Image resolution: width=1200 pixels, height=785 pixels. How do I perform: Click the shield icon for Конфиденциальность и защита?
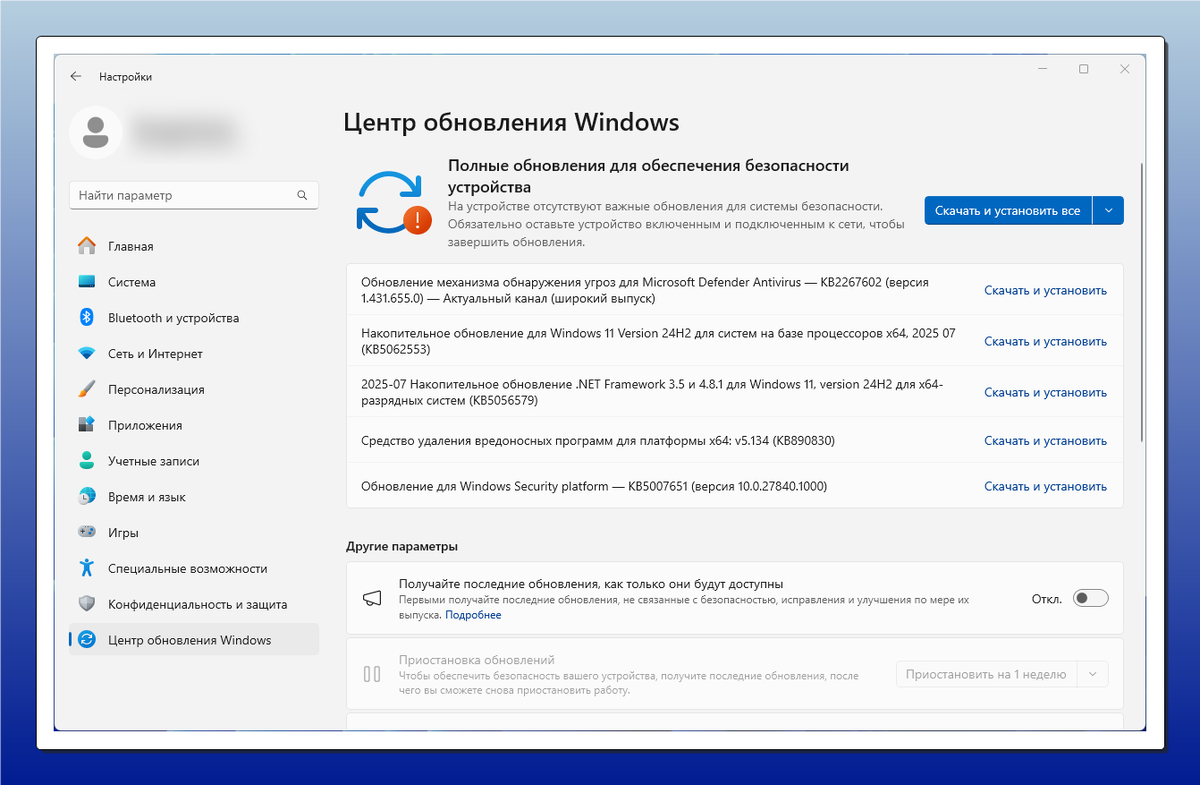tap(87, 604)
